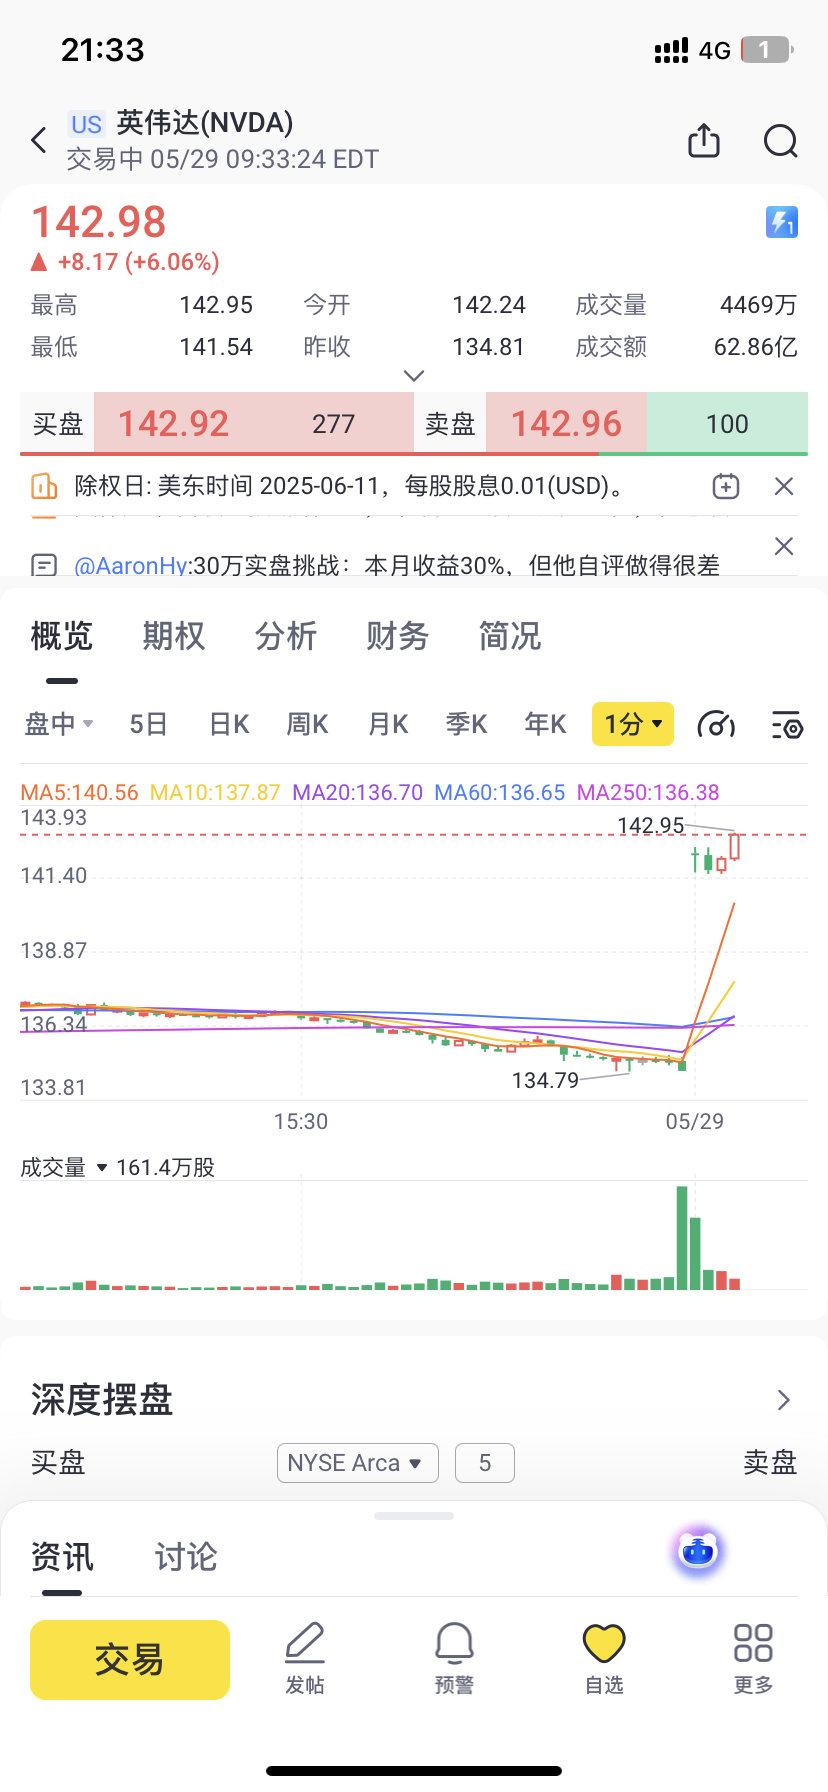Viewport: 828px width, 1792px height.
Task: Switch to 概览 tab
Action: (62, 636)
